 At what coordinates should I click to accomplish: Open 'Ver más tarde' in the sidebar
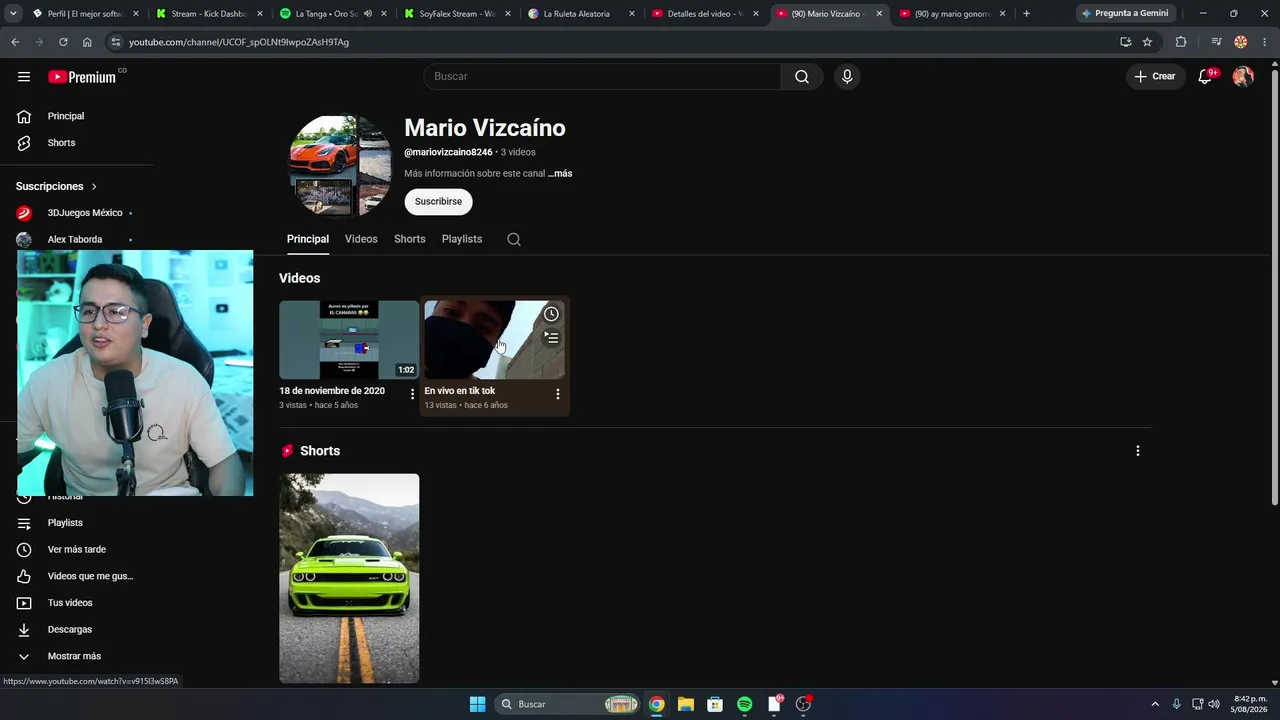pyautogui.click(x=76, y=550)
